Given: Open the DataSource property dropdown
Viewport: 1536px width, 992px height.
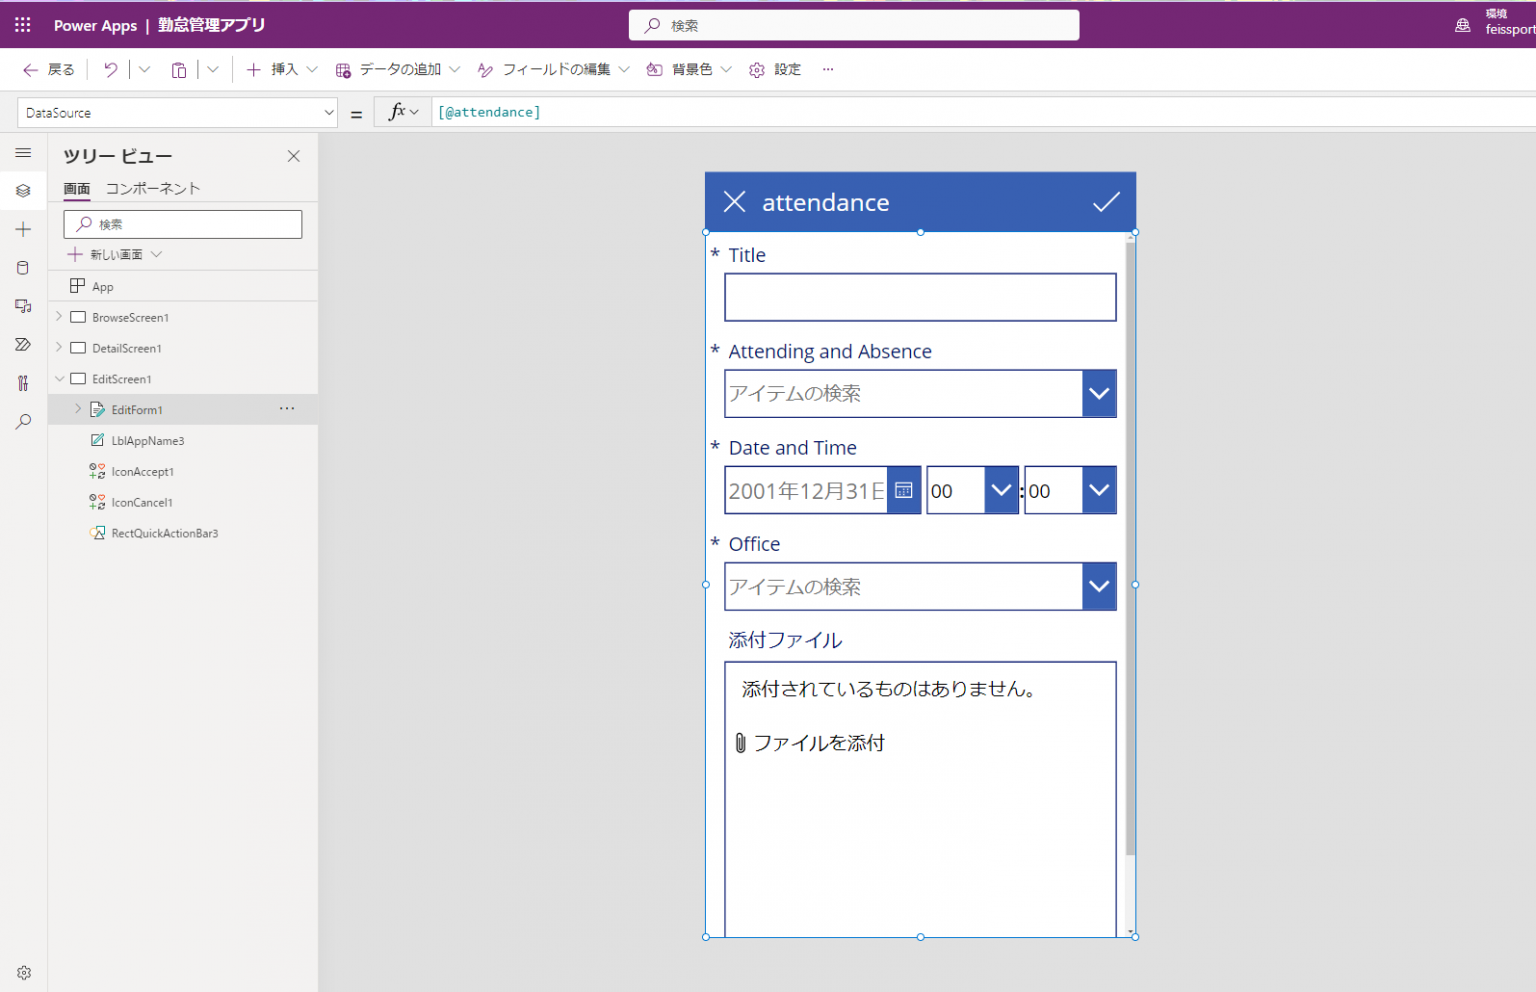Looking at the screenshot, I should click(x=328, y=113).
